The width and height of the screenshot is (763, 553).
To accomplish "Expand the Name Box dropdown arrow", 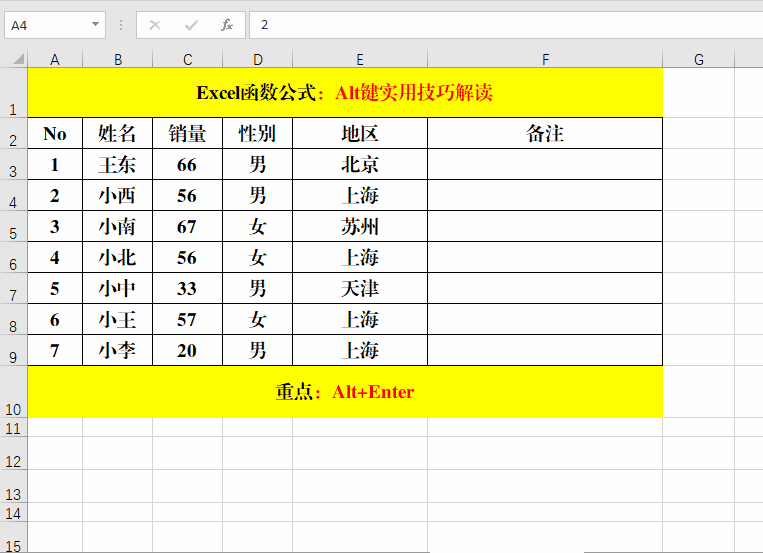I will [95, 25].
